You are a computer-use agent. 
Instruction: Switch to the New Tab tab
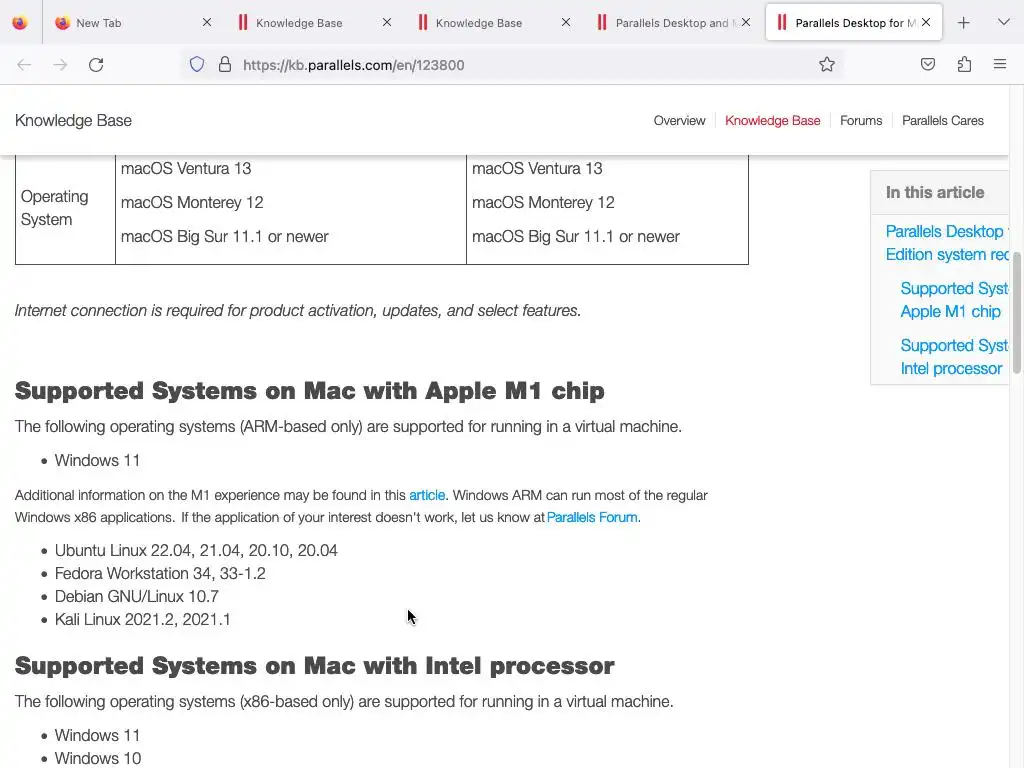(x=134, y=23)
